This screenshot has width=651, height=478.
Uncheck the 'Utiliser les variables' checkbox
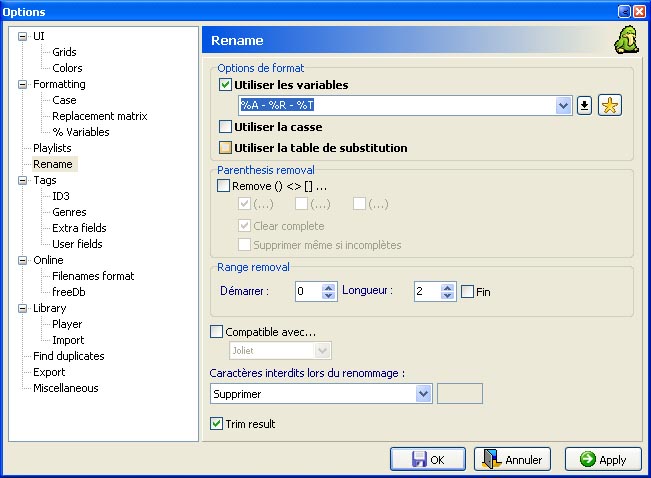[x=225, y=86]
